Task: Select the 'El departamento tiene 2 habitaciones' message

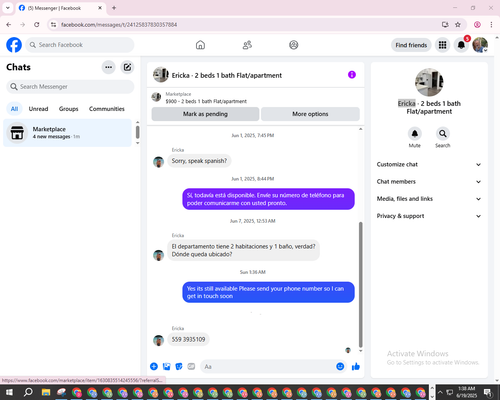Action: click(243, 250)
